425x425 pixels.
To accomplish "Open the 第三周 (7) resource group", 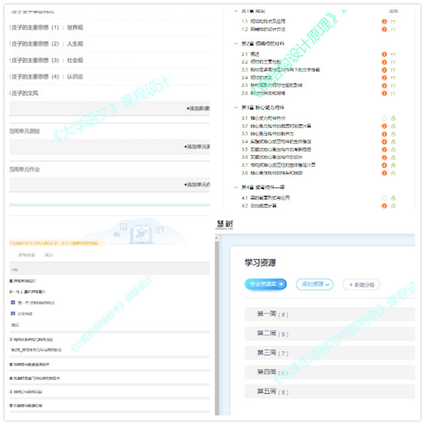I will [x=330, y=353].
